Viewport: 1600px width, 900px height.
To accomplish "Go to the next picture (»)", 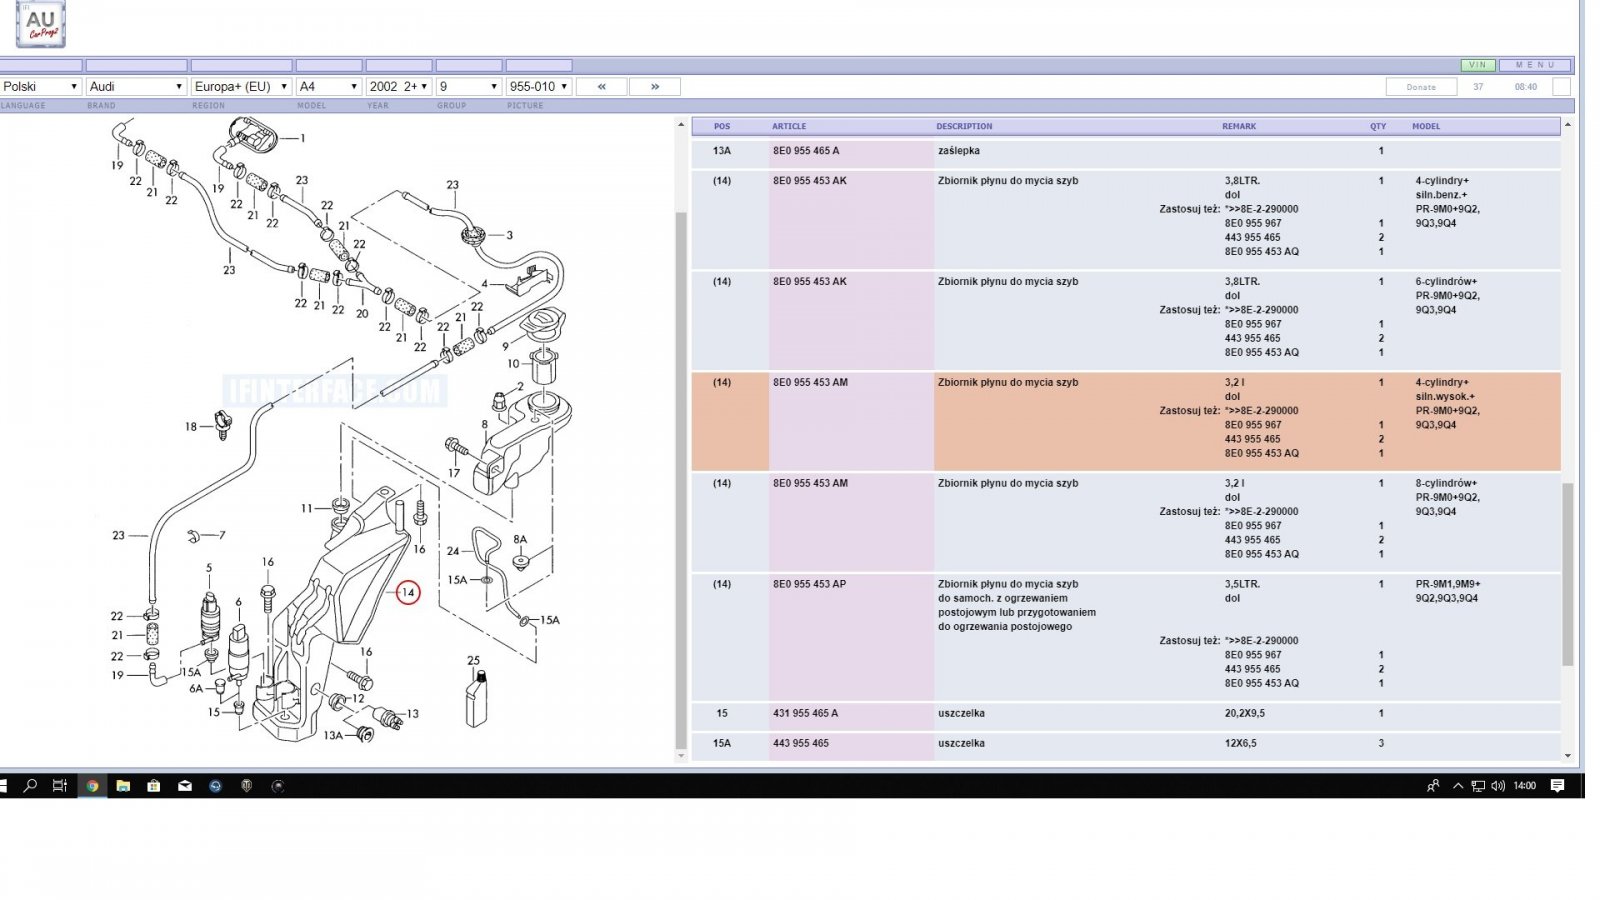I will coord(655,87).
